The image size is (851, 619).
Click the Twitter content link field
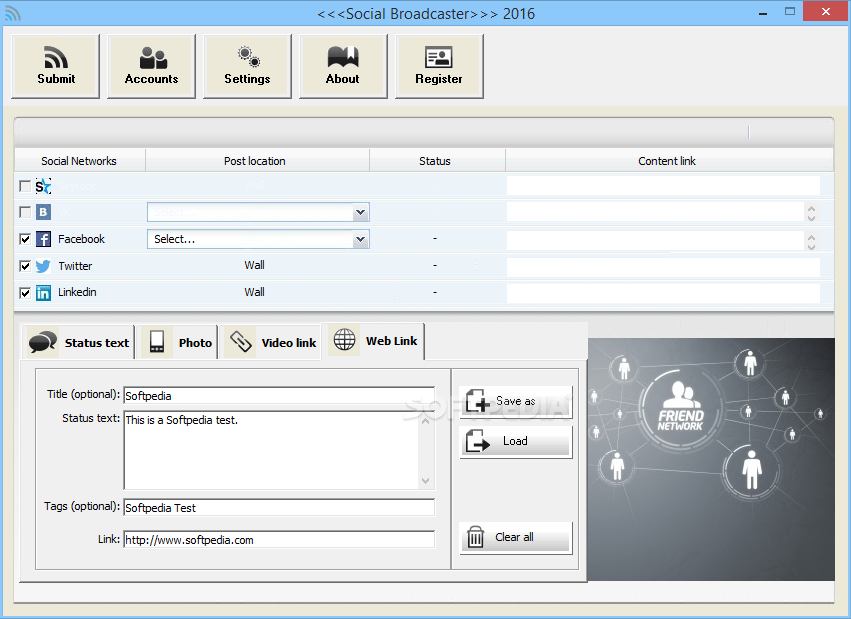click(663, 267)
